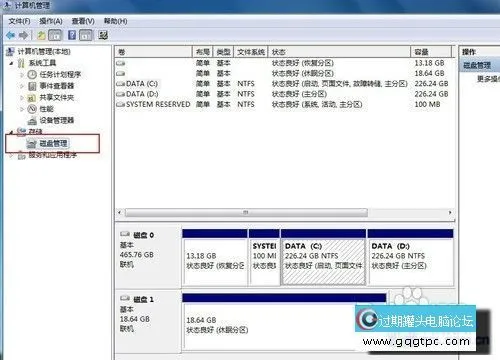Go back with the blue left arrow
500x360 pixels.
(11, 35)
